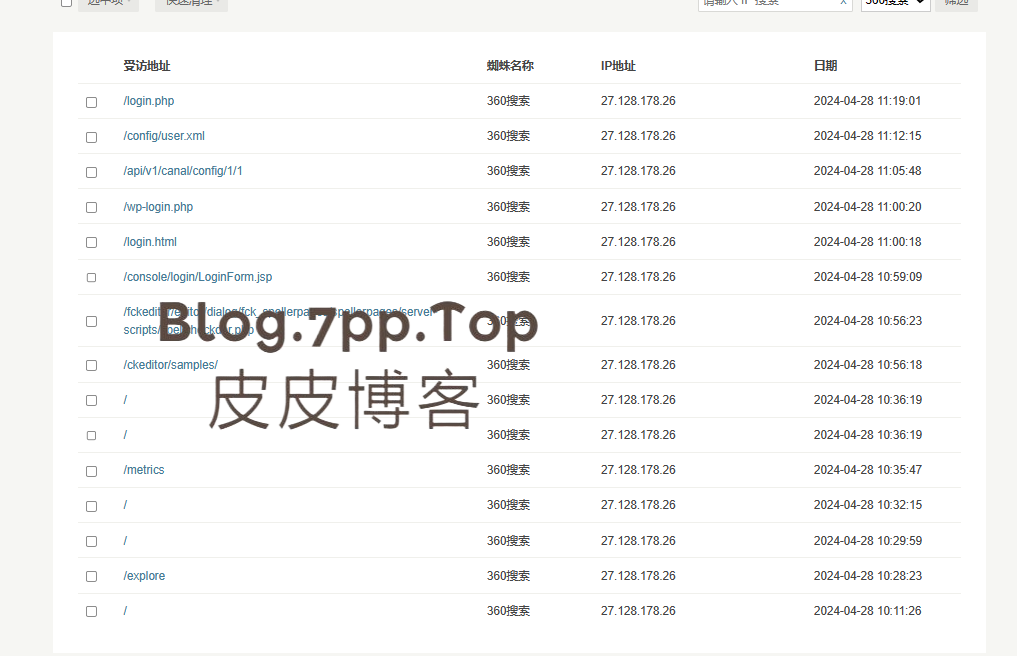The image size is (1017, 656).
Task: Open the /console/login/LoginForm.jsp link
Action: [198, 277]
